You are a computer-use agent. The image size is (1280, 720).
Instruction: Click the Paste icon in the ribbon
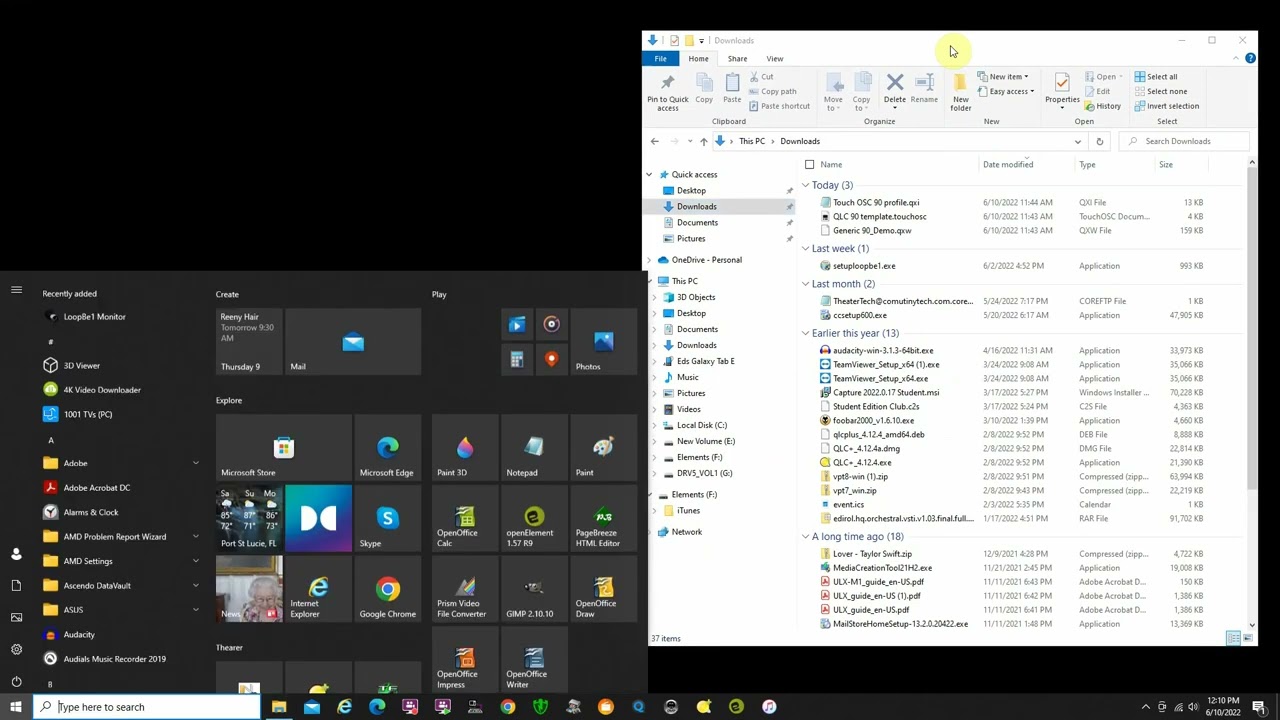[x=732, y=89]
